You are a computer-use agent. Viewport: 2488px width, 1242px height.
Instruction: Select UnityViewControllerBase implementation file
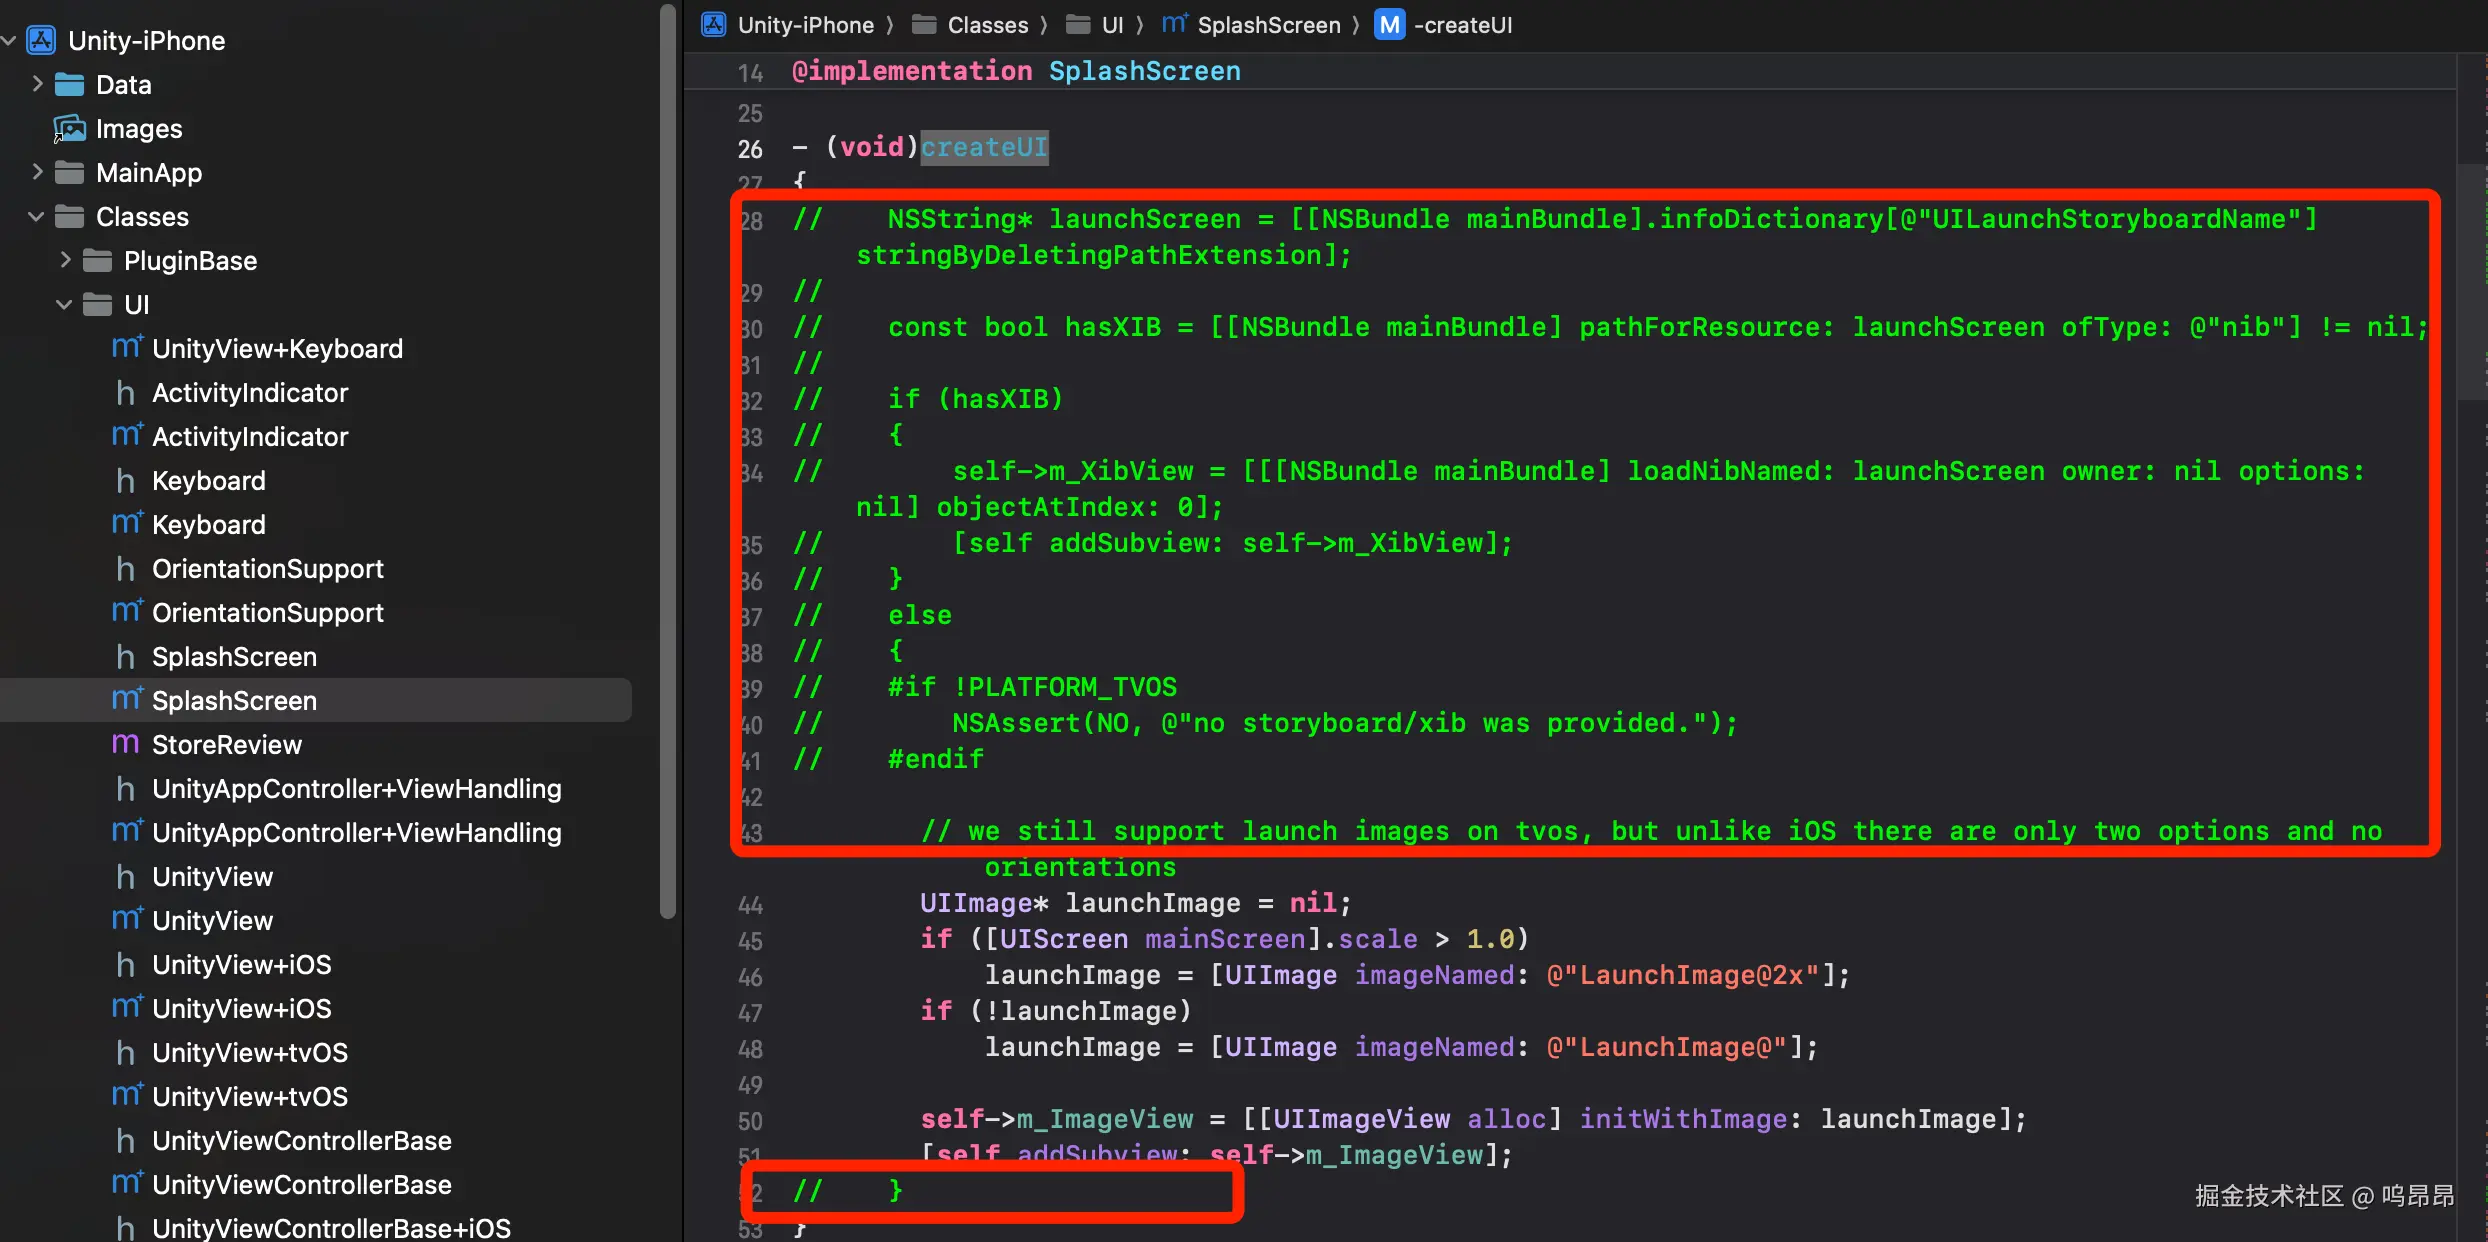click(301, 1185)
